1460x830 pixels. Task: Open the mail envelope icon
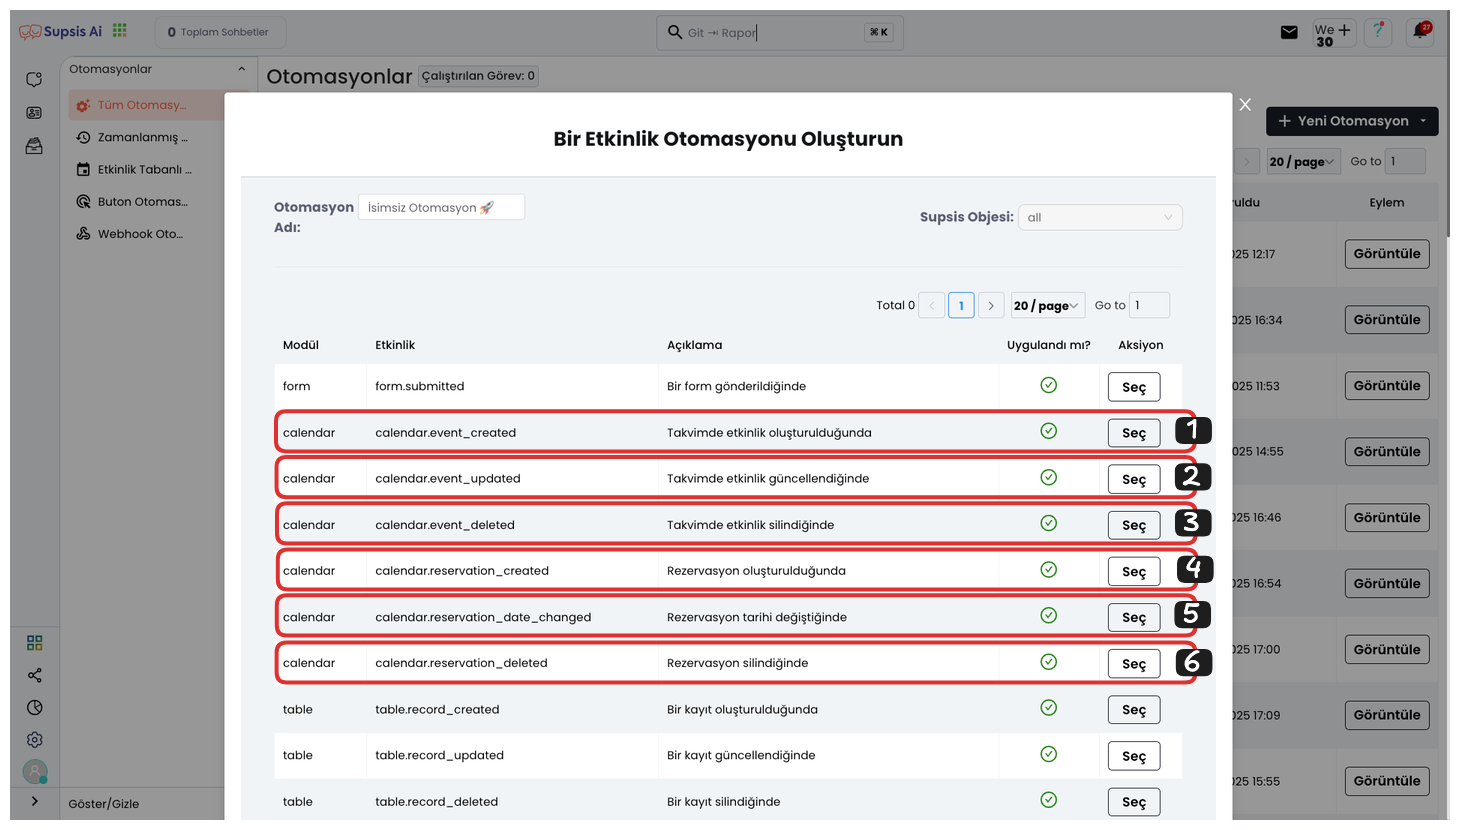click(1289, 32)
